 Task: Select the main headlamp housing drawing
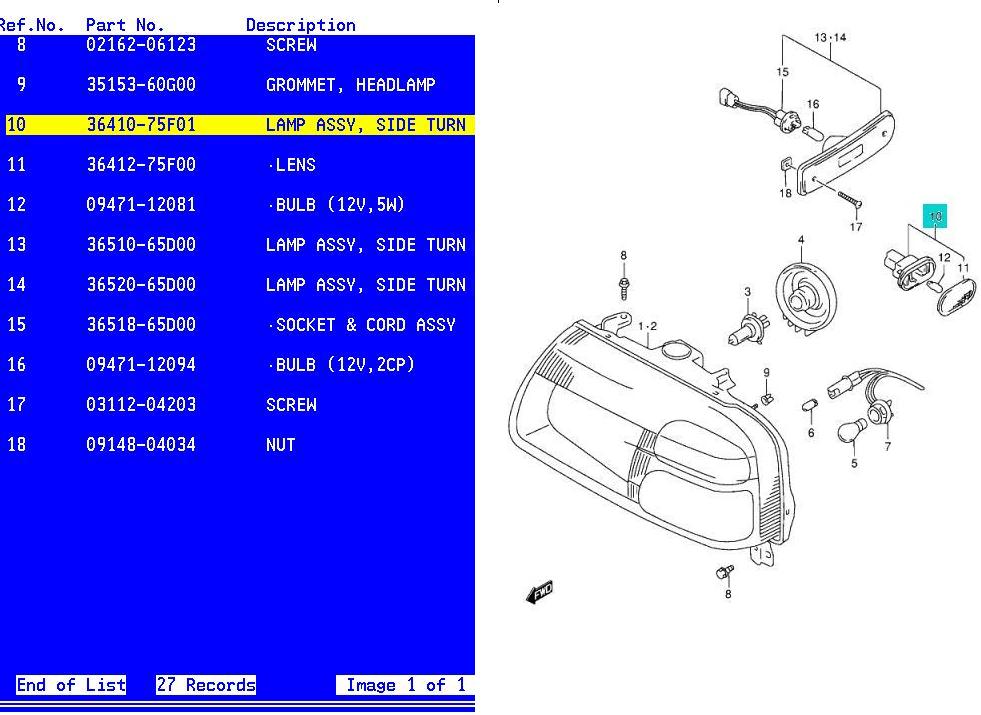650,440
